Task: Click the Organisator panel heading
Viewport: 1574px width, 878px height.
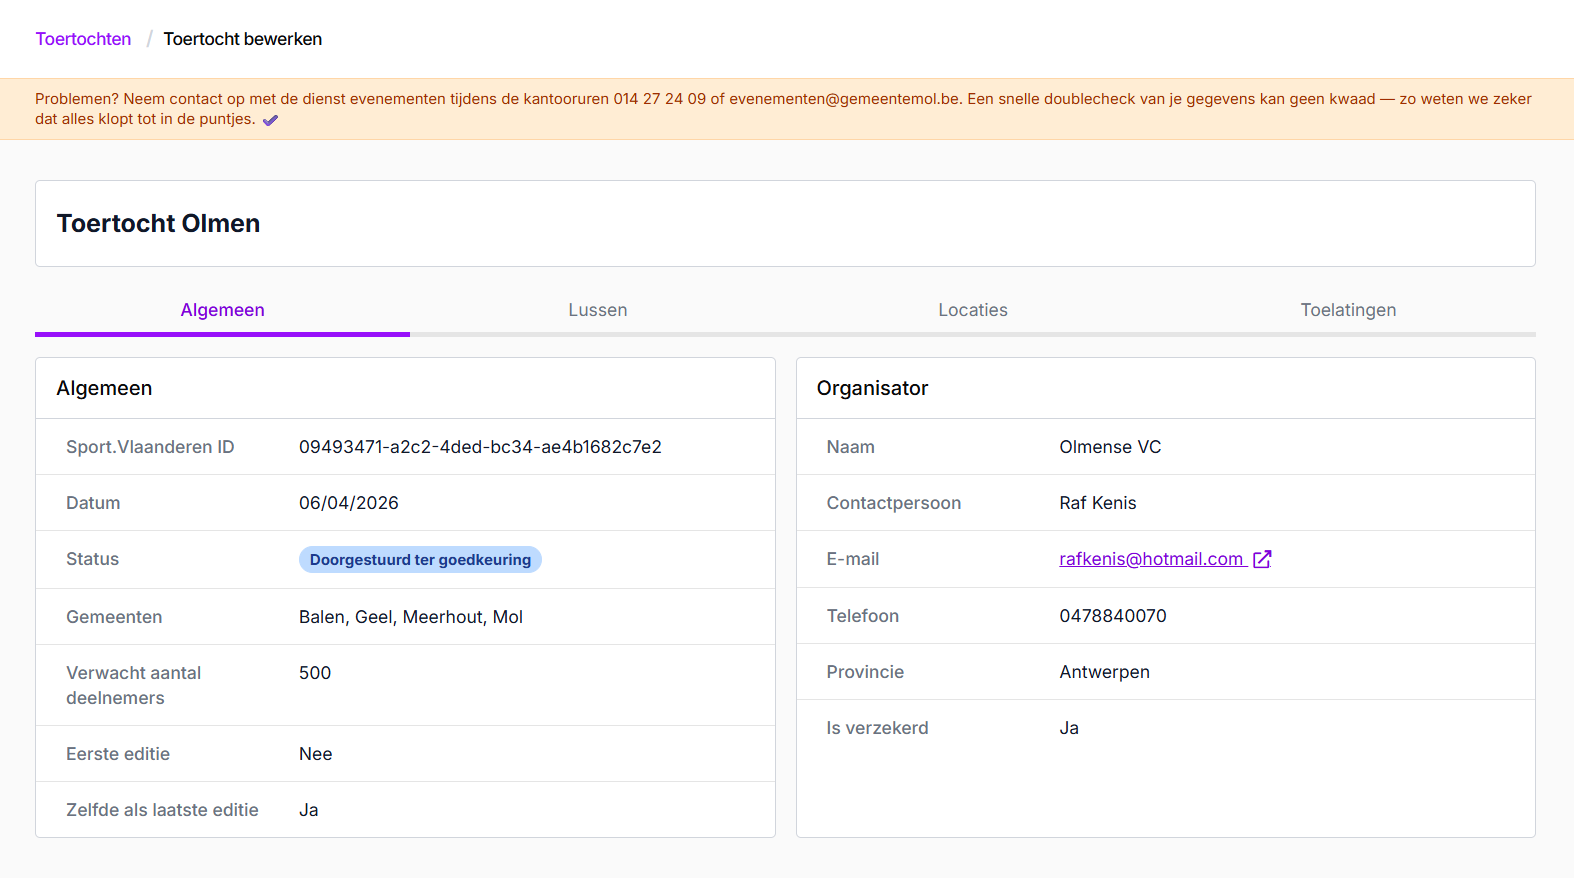Action: coord(872,388)
